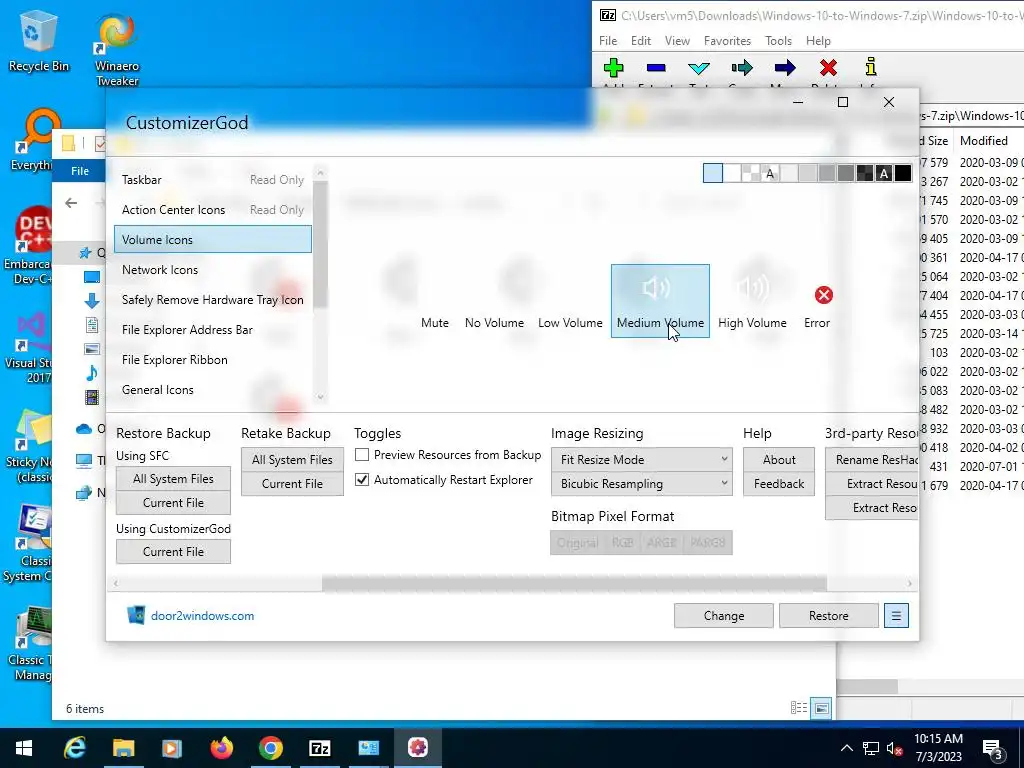Click category list scroll-up arrow
1024x768 pixels.
320,173
